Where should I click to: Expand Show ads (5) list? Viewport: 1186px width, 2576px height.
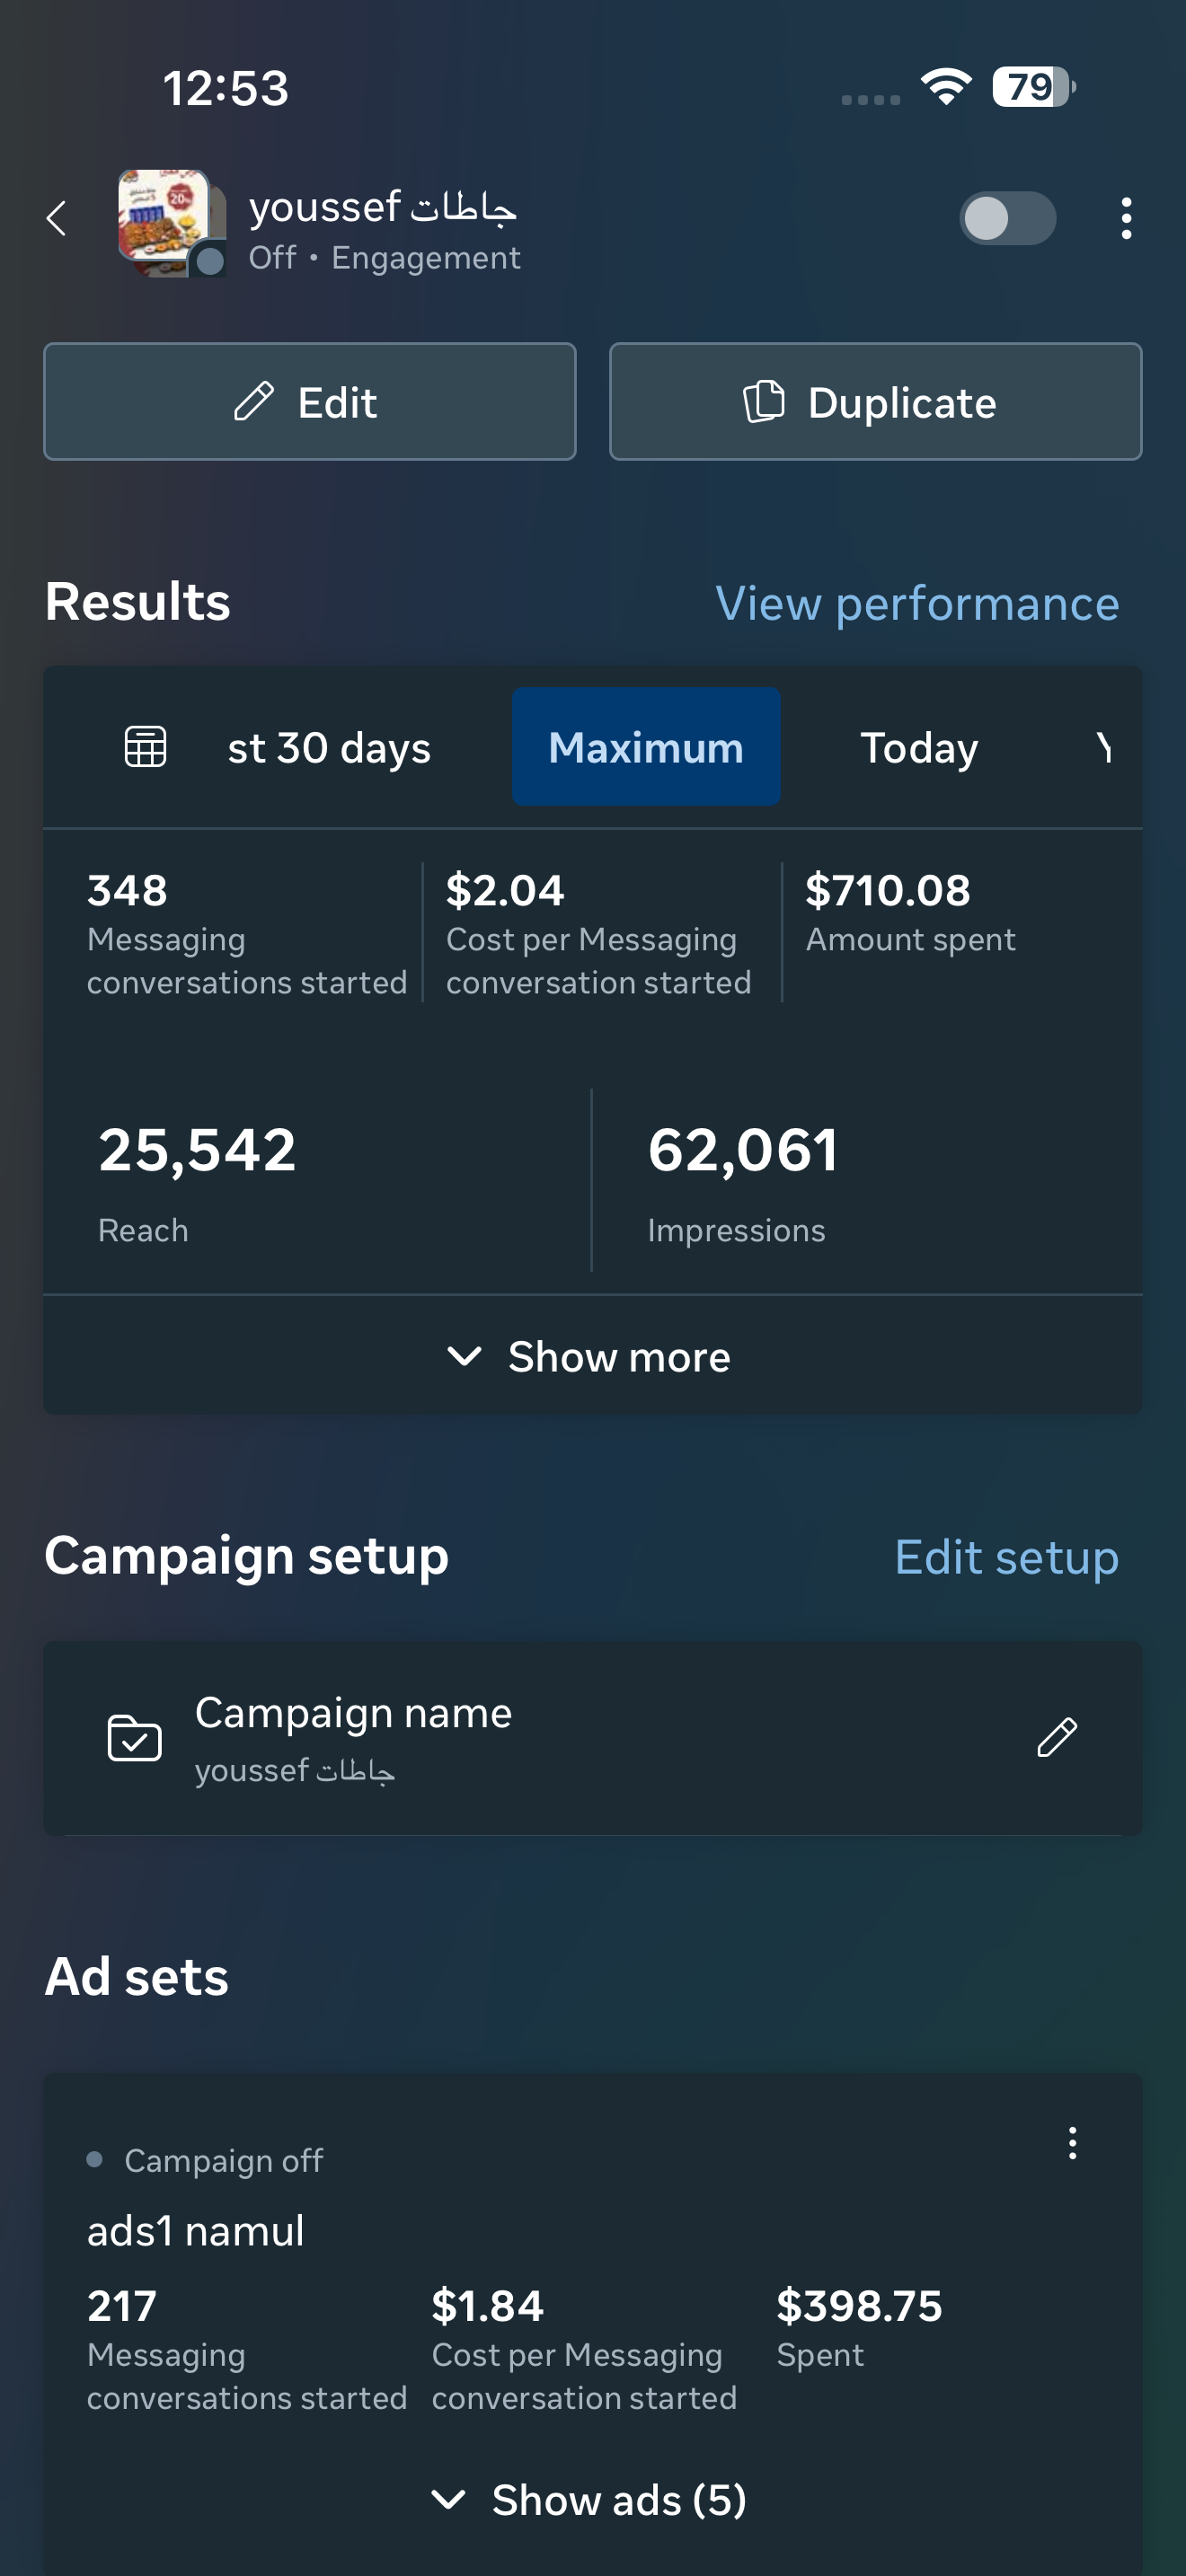pos(592,2500)
